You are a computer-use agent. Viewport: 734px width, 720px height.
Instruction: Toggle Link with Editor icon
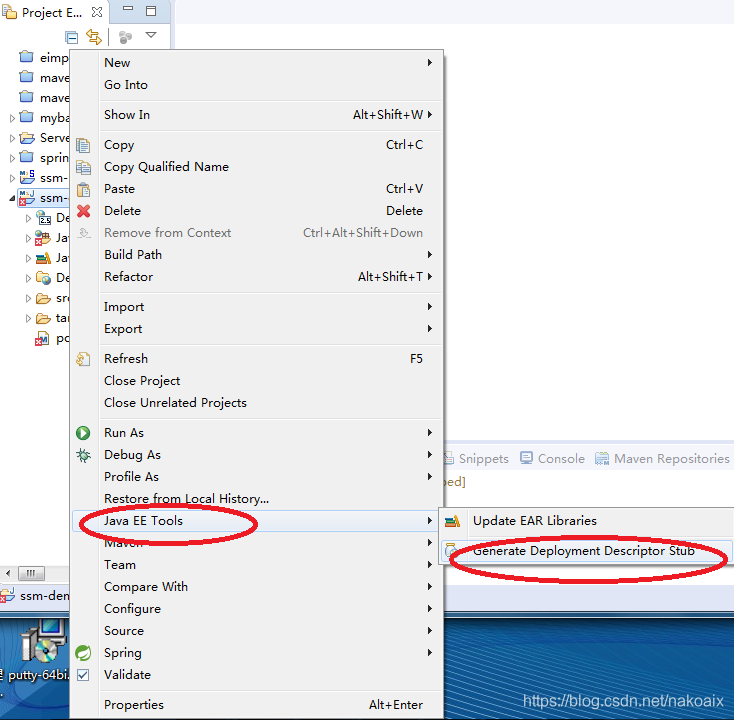pos(94,37)
